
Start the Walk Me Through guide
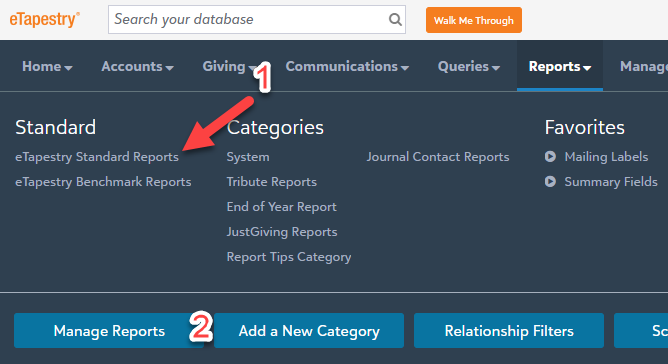point(474,20)
